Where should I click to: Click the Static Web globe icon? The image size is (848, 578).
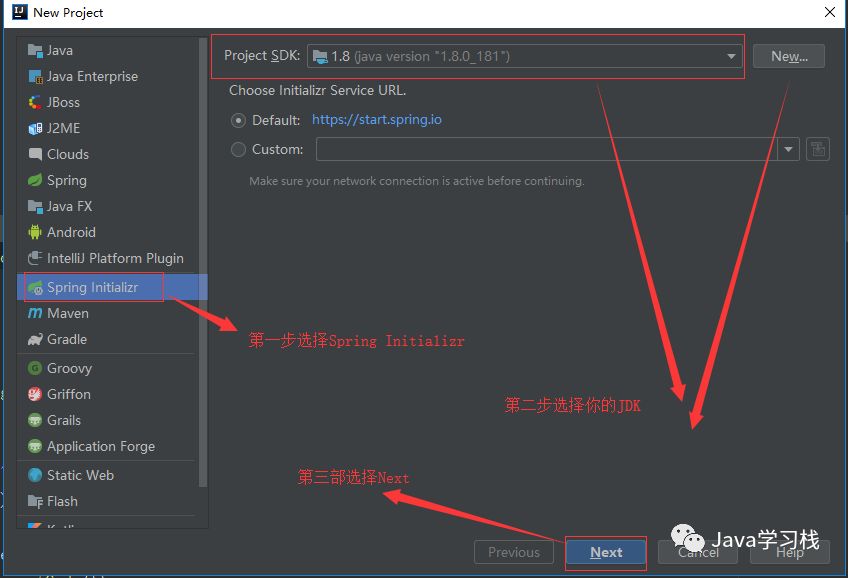click(35, 476)
